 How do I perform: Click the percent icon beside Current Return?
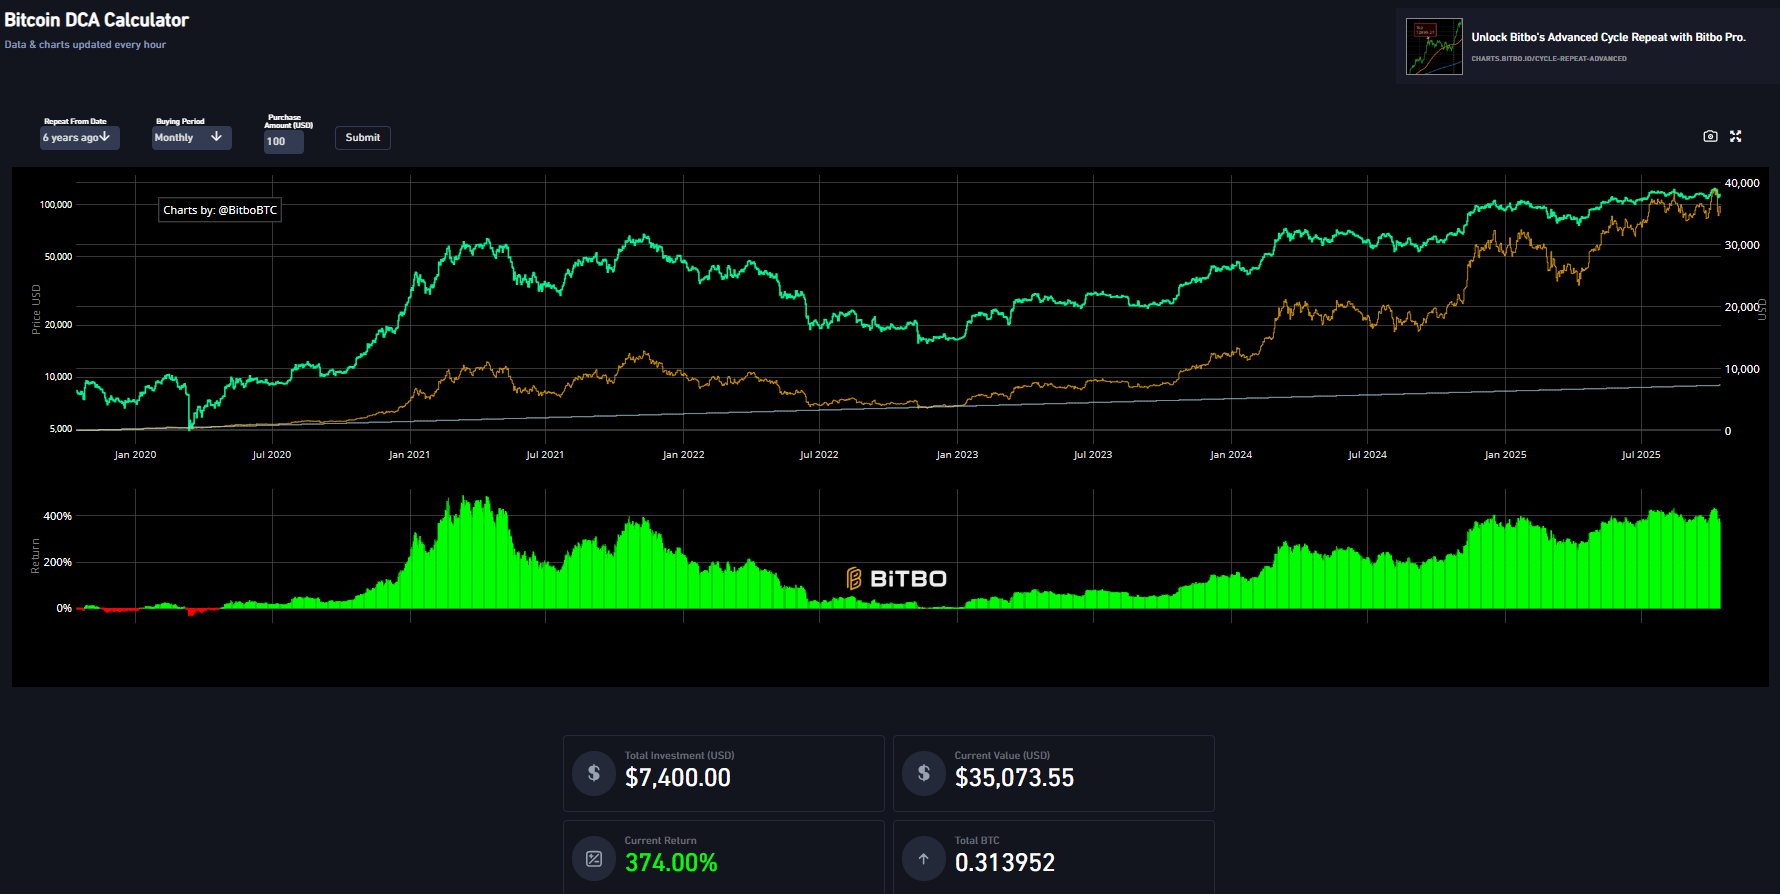click(x=594, y=859)
